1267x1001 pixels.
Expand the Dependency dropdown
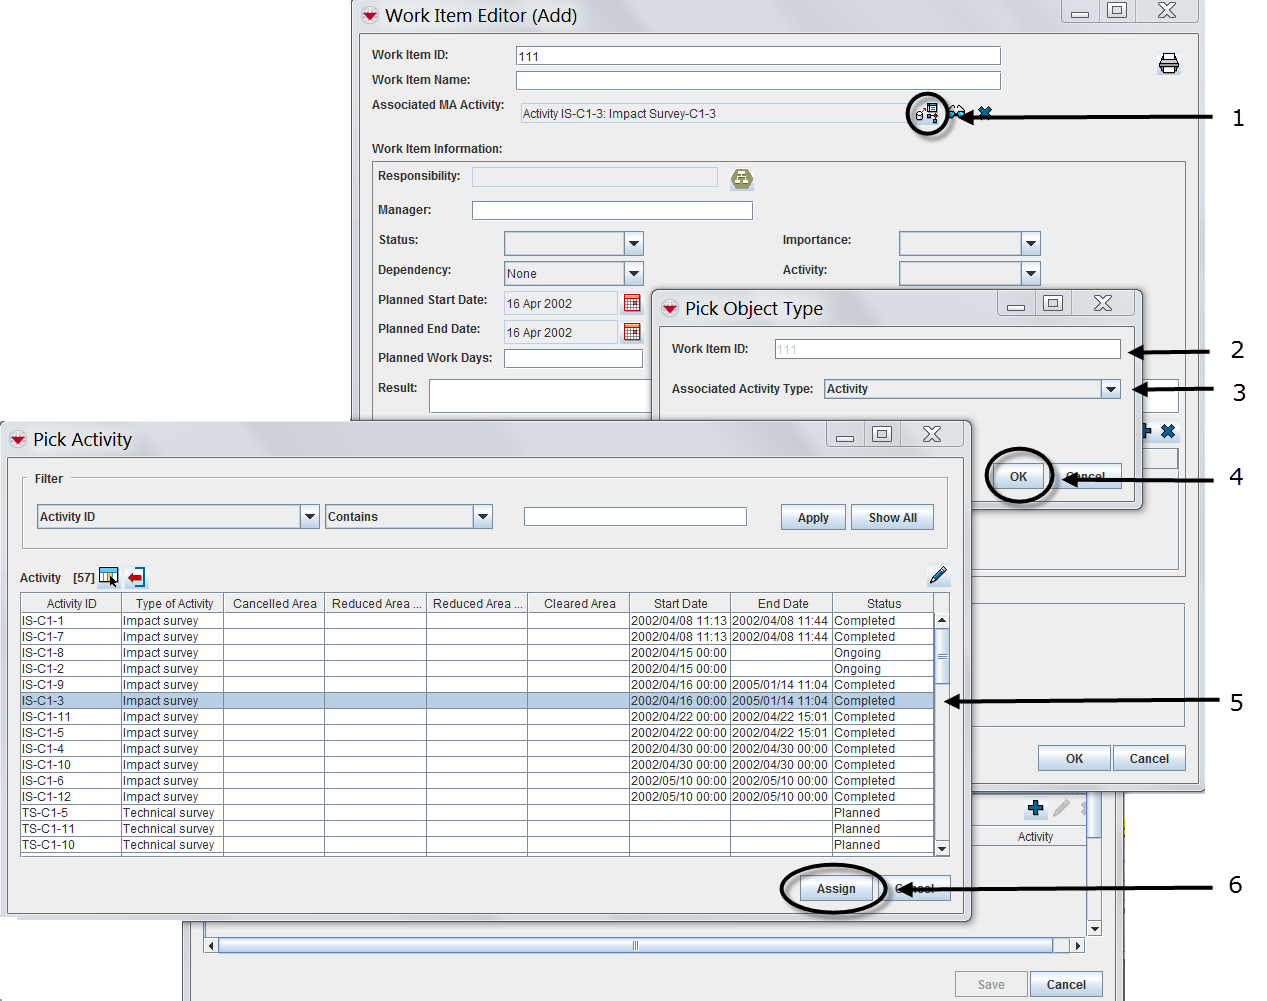click(x=633, y=274)
